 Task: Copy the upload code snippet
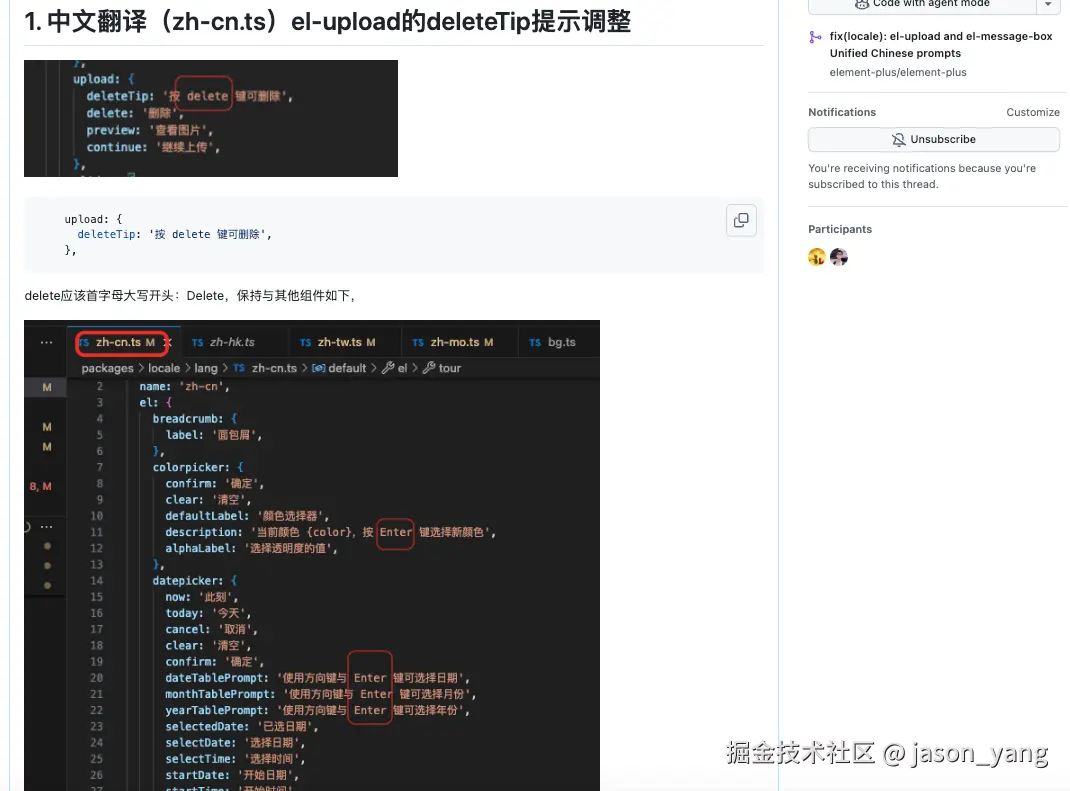pyautogui.click(x=741, y=220)
